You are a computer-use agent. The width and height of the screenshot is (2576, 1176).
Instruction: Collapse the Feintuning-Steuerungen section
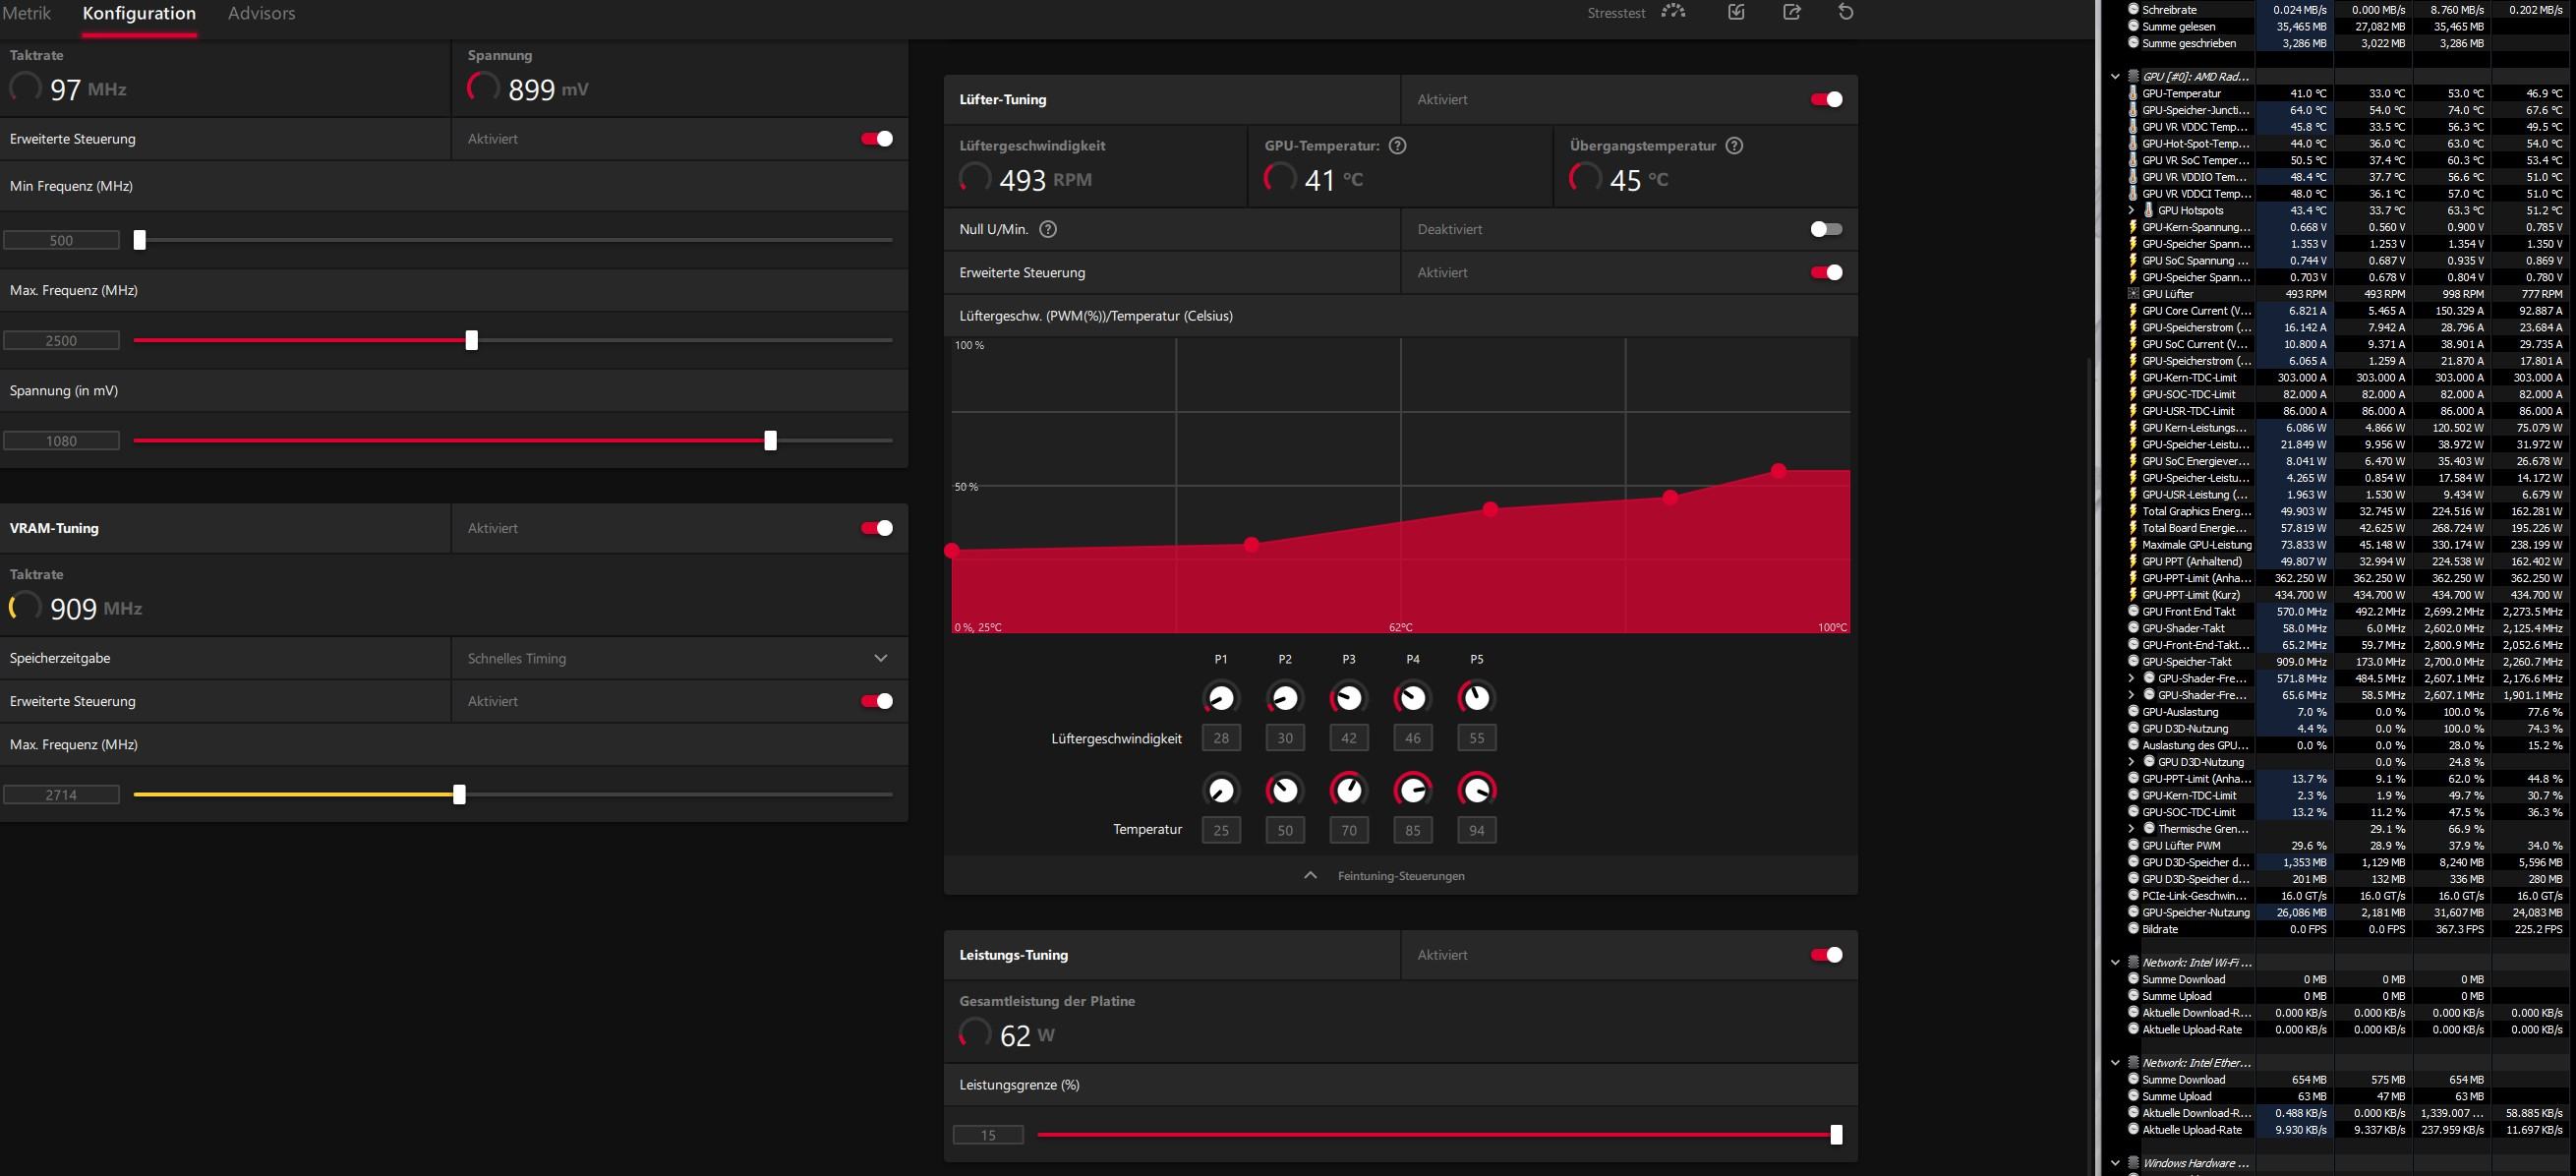[1310, 876]
